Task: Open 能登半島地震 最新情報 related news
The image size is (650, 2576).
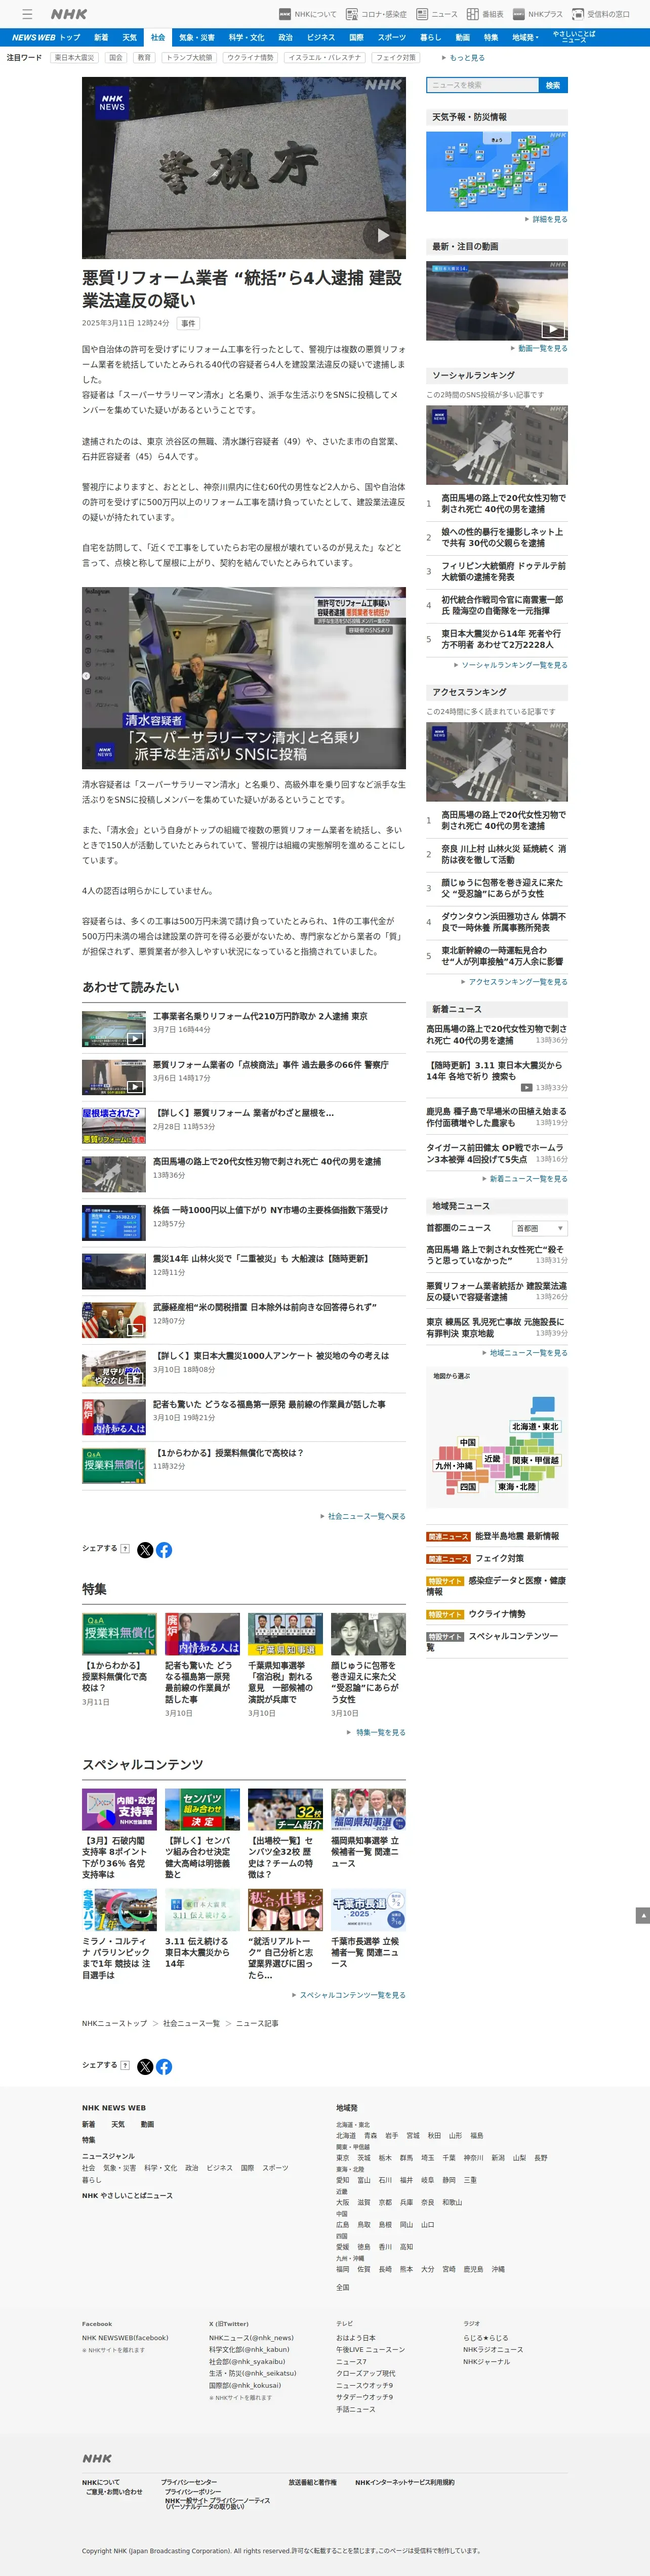Action: point(517,1536)
